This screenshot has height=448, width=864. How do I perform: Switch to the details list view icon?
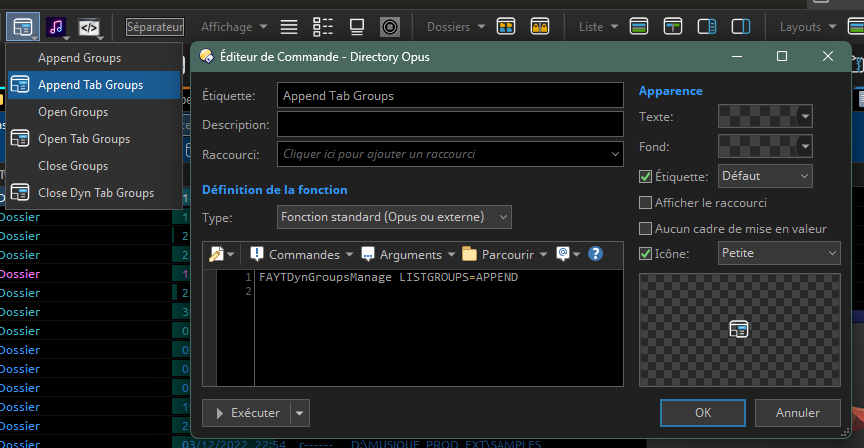pyautogui.click(x=323, y=26)
